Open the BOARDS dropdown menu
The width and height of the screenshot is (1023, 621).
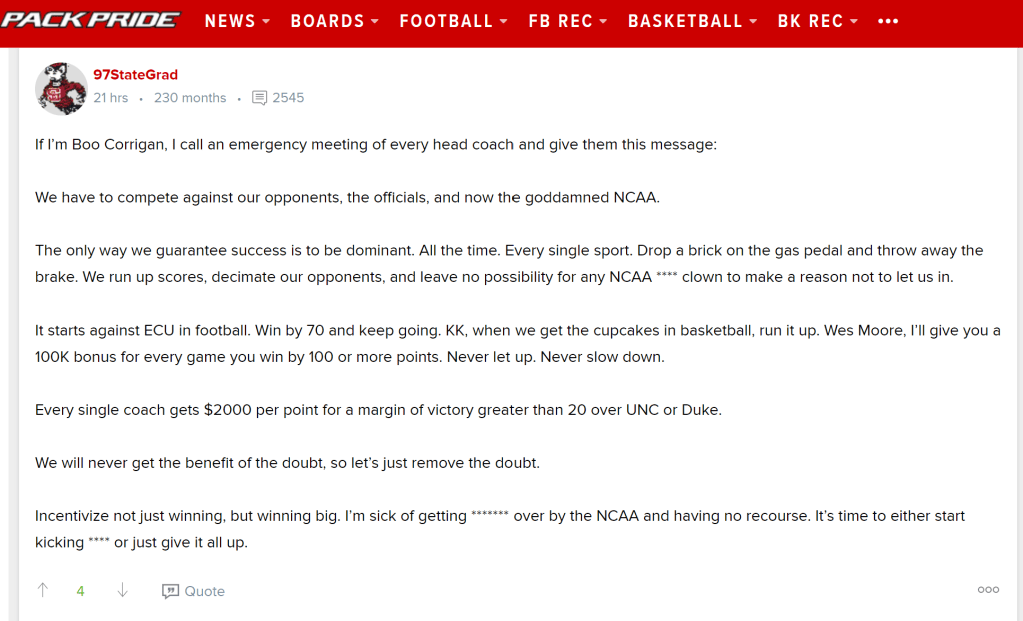(334, 21)
